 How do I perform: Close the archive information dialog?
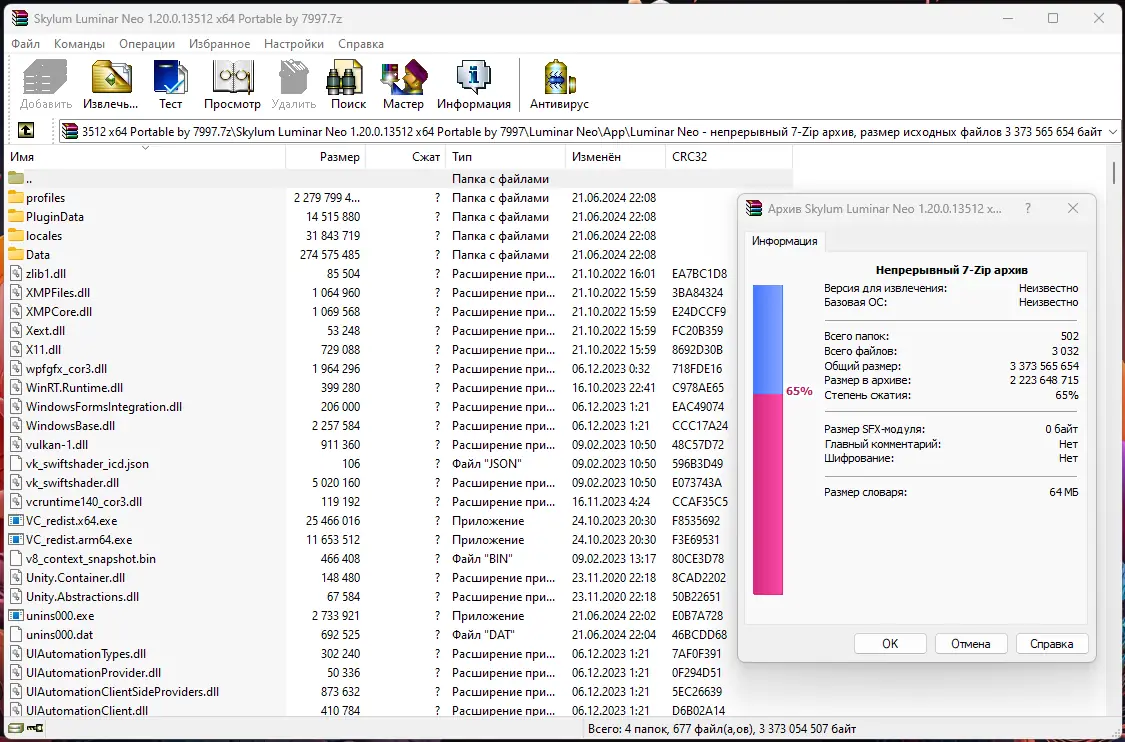click(1073, 208)
